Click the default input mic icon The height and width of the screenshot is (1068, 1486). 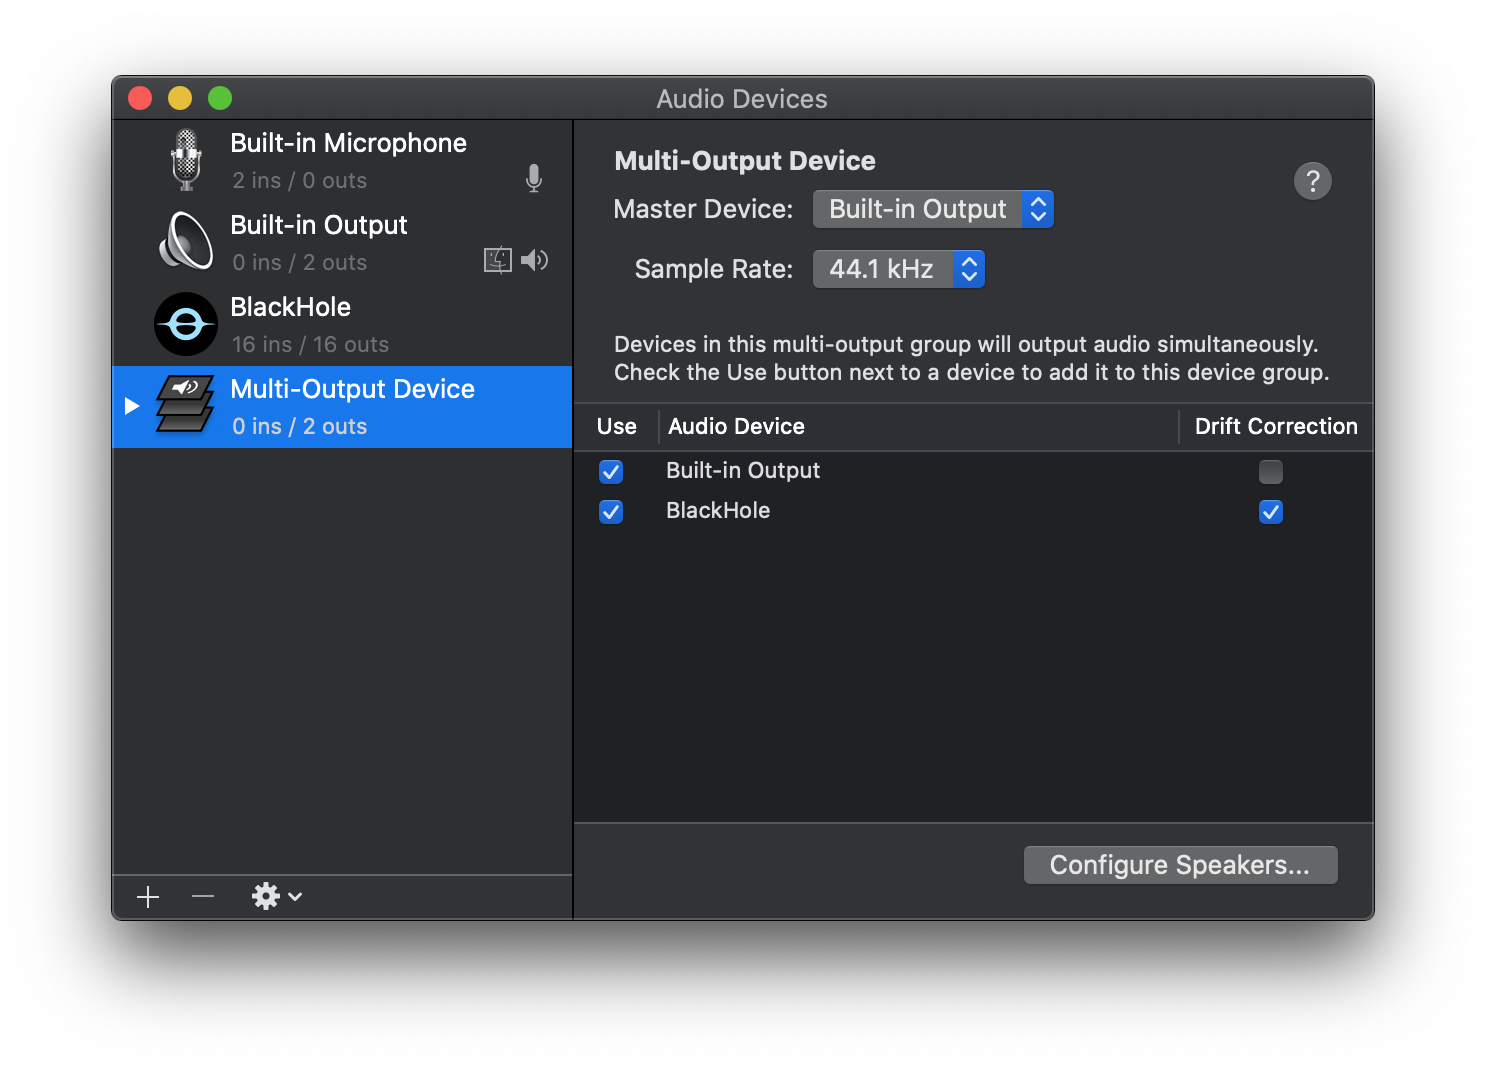(x=533, y=178)
